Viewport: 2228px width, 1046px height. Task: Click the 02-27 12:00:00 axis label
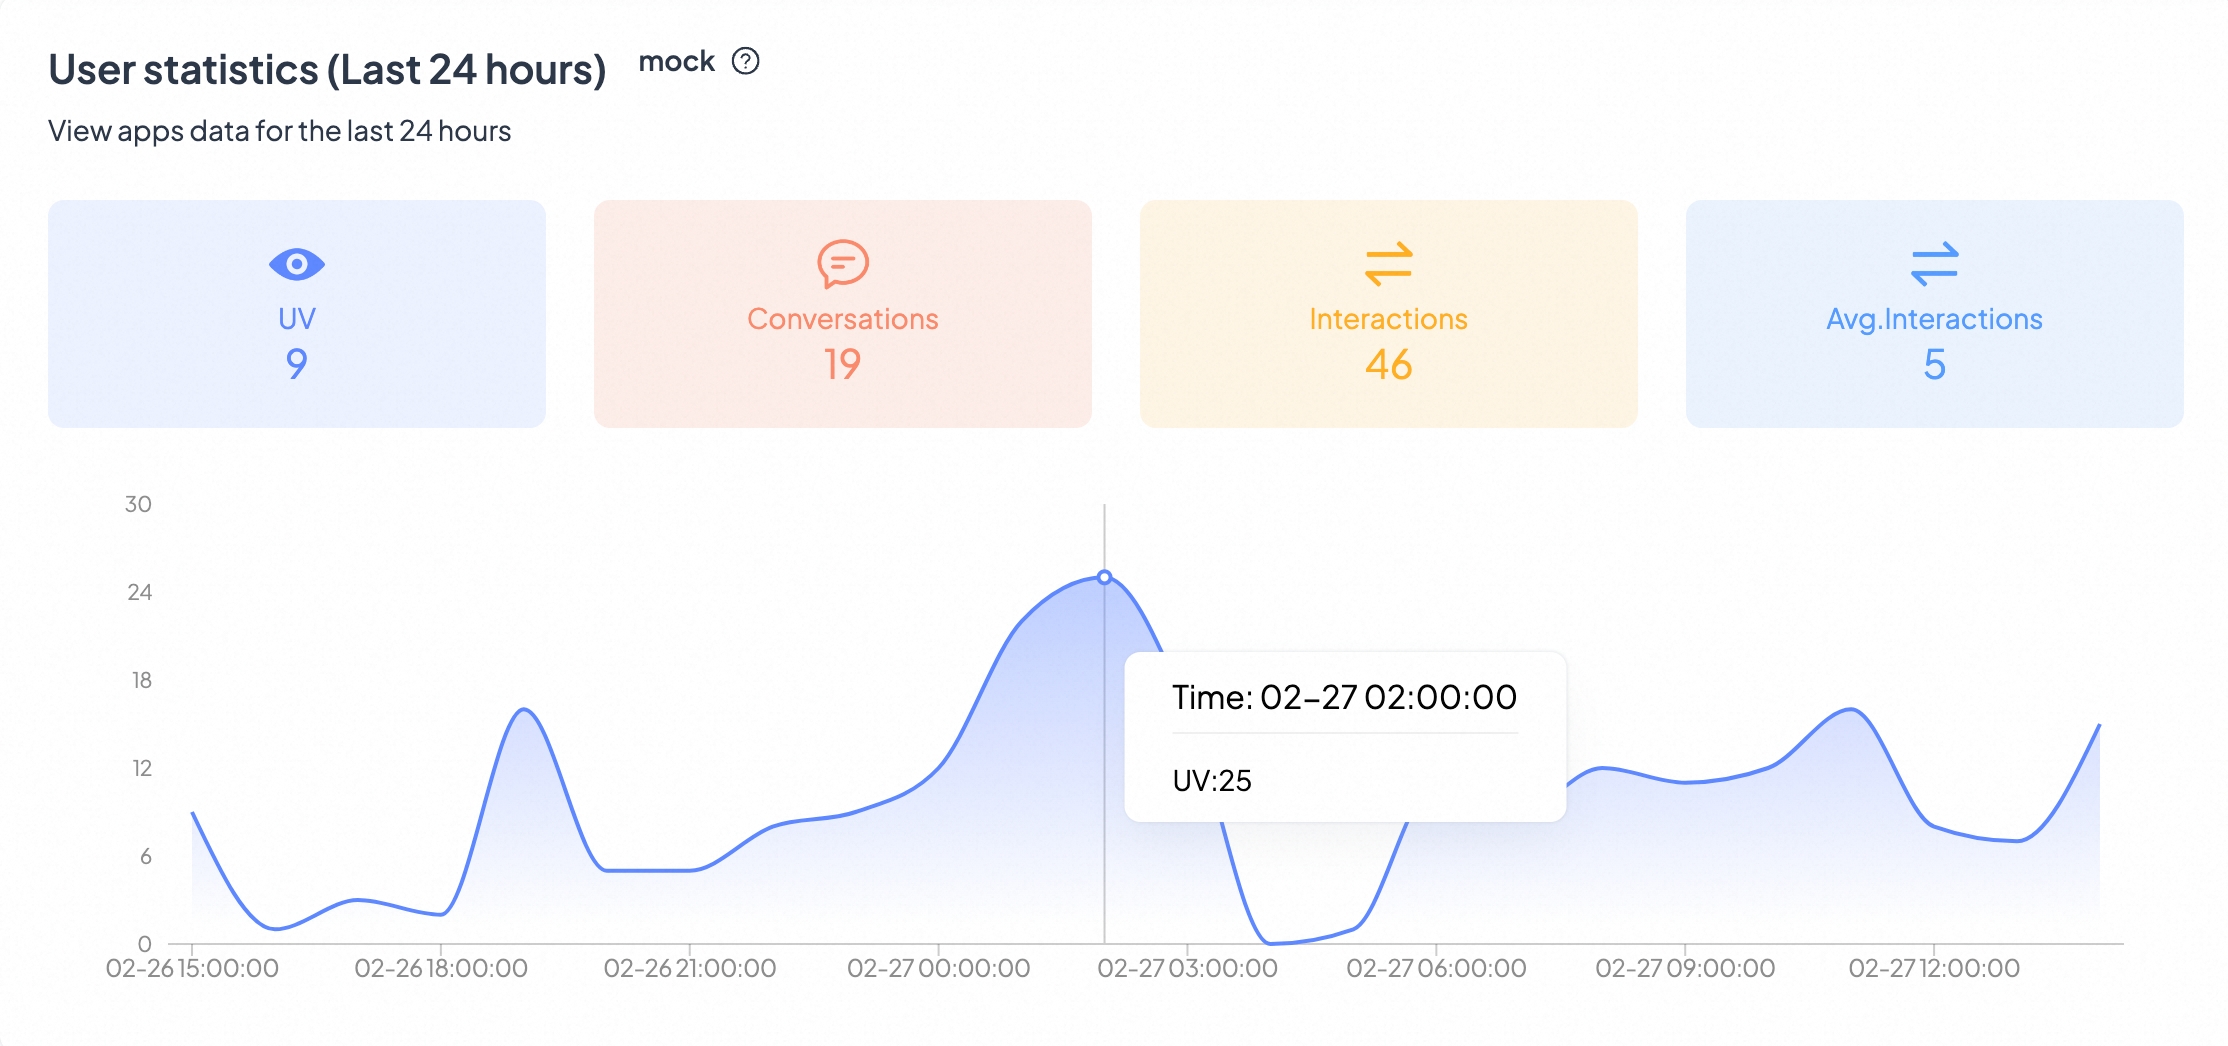1934,968
